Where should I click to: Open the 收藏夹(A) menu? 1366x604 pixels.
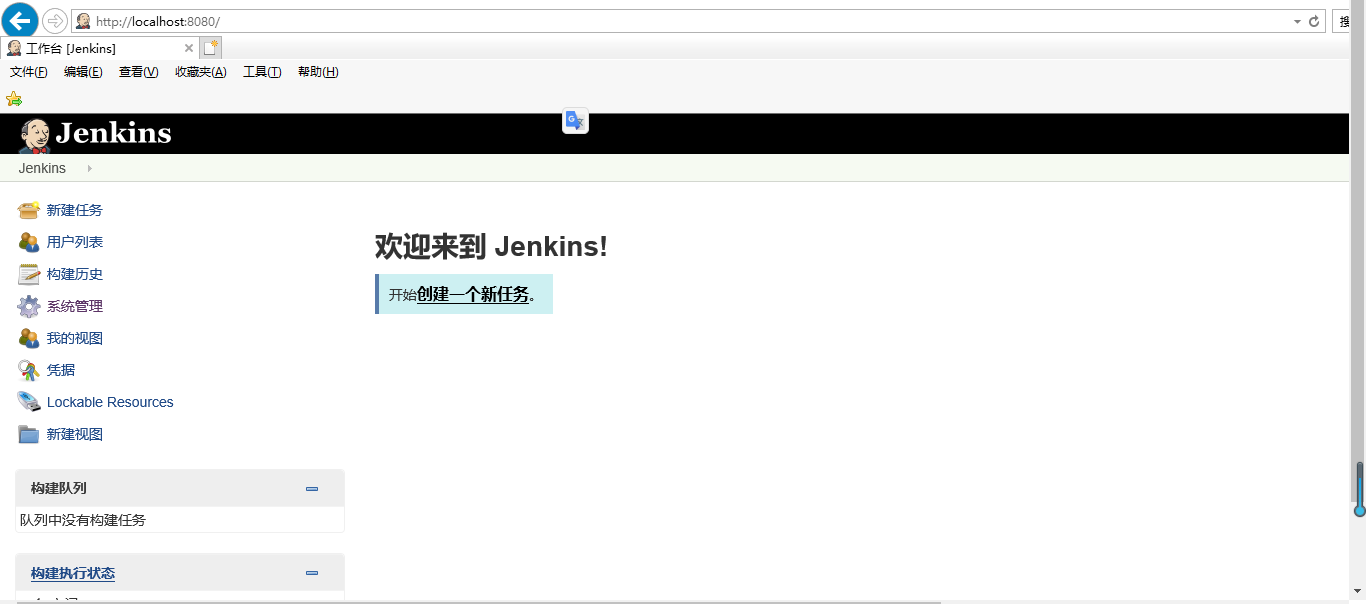201,72
